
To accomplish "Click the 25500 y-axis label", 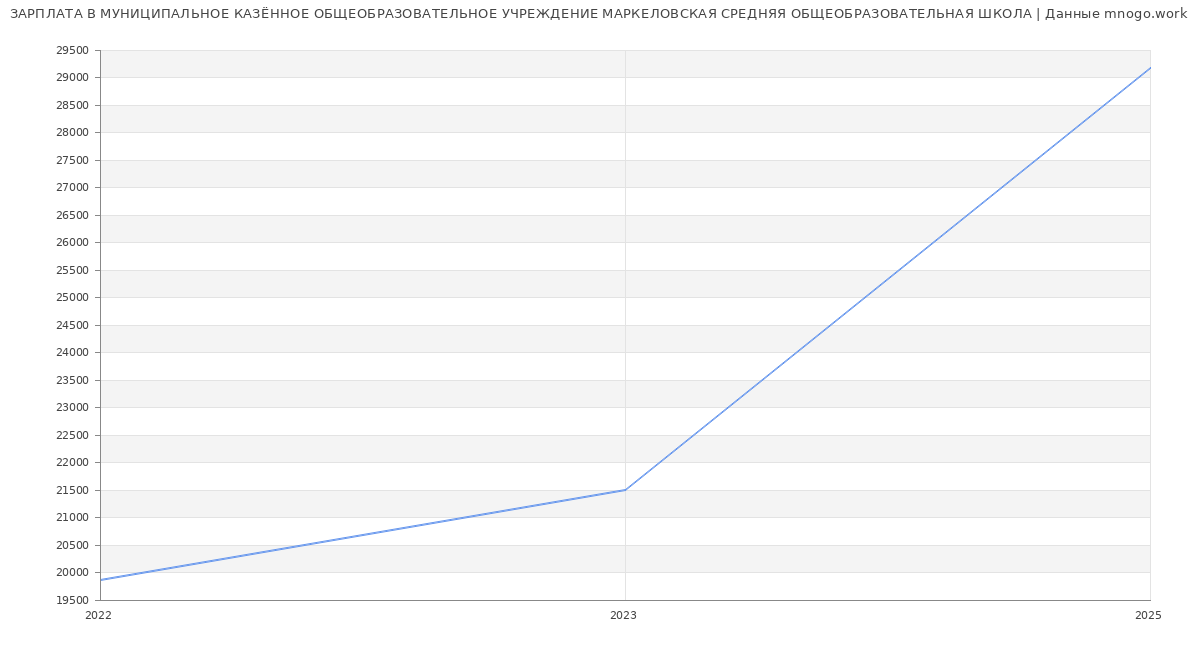I will tap(73, 270).
